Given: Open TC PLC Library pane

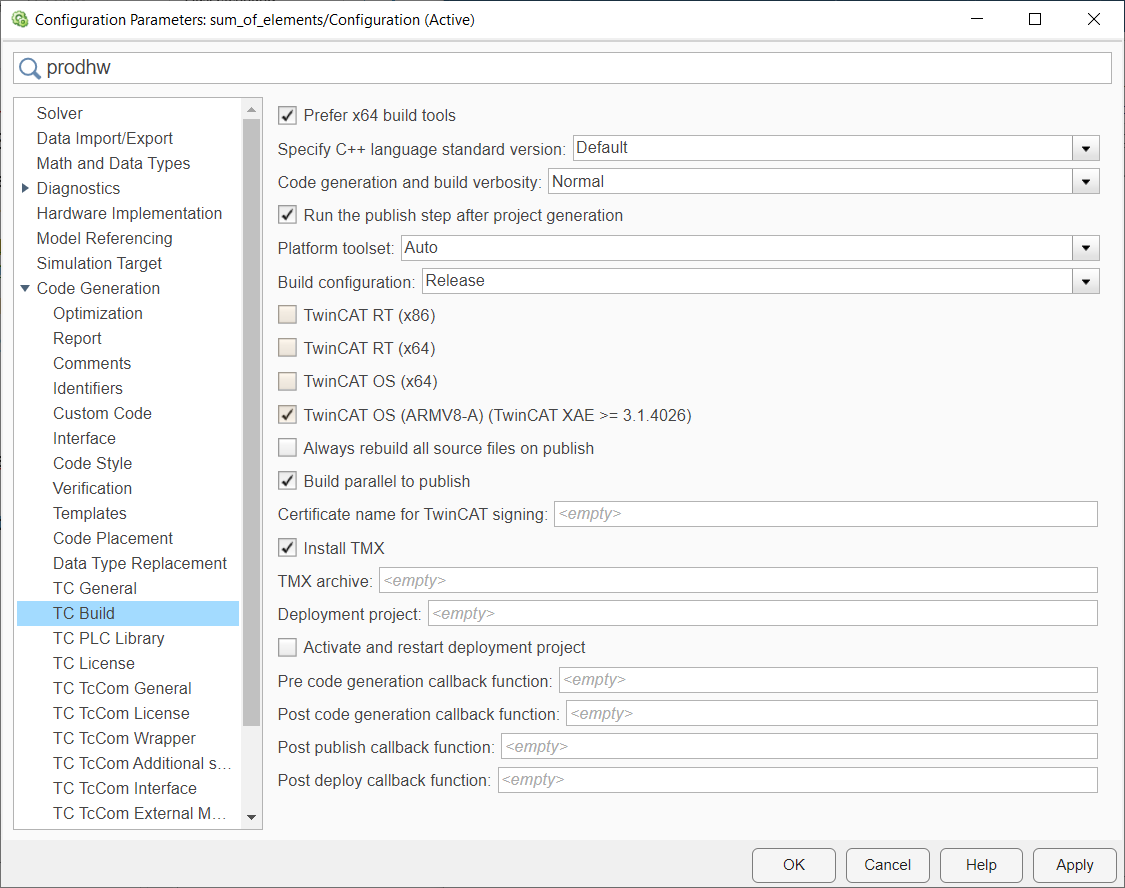Looking at the screenshot, I should (109, 638).
